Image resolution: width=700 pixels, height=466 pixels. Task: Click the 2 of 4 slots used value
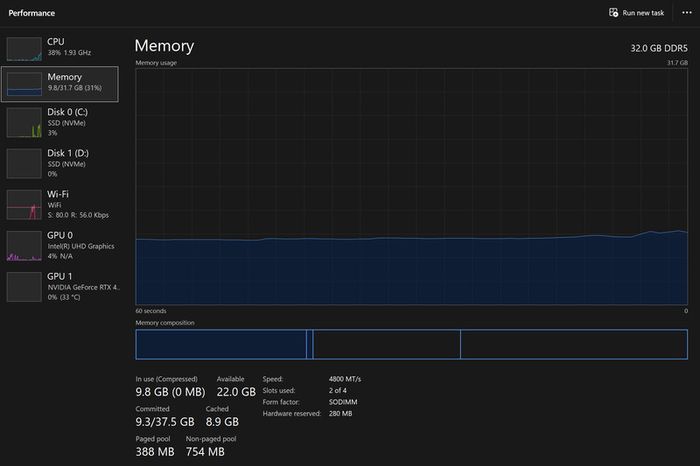[338, 391]
